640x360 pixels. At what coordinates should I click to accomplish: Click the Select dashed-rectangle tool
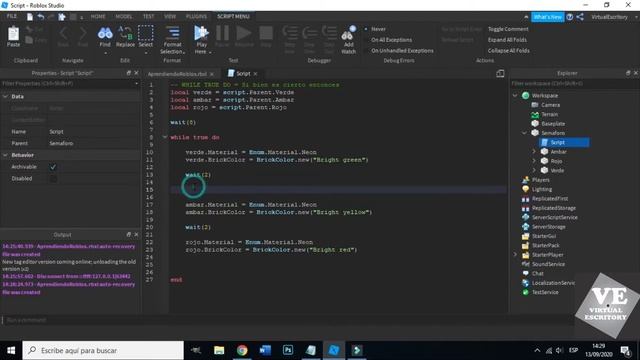[x=146, y=33]
